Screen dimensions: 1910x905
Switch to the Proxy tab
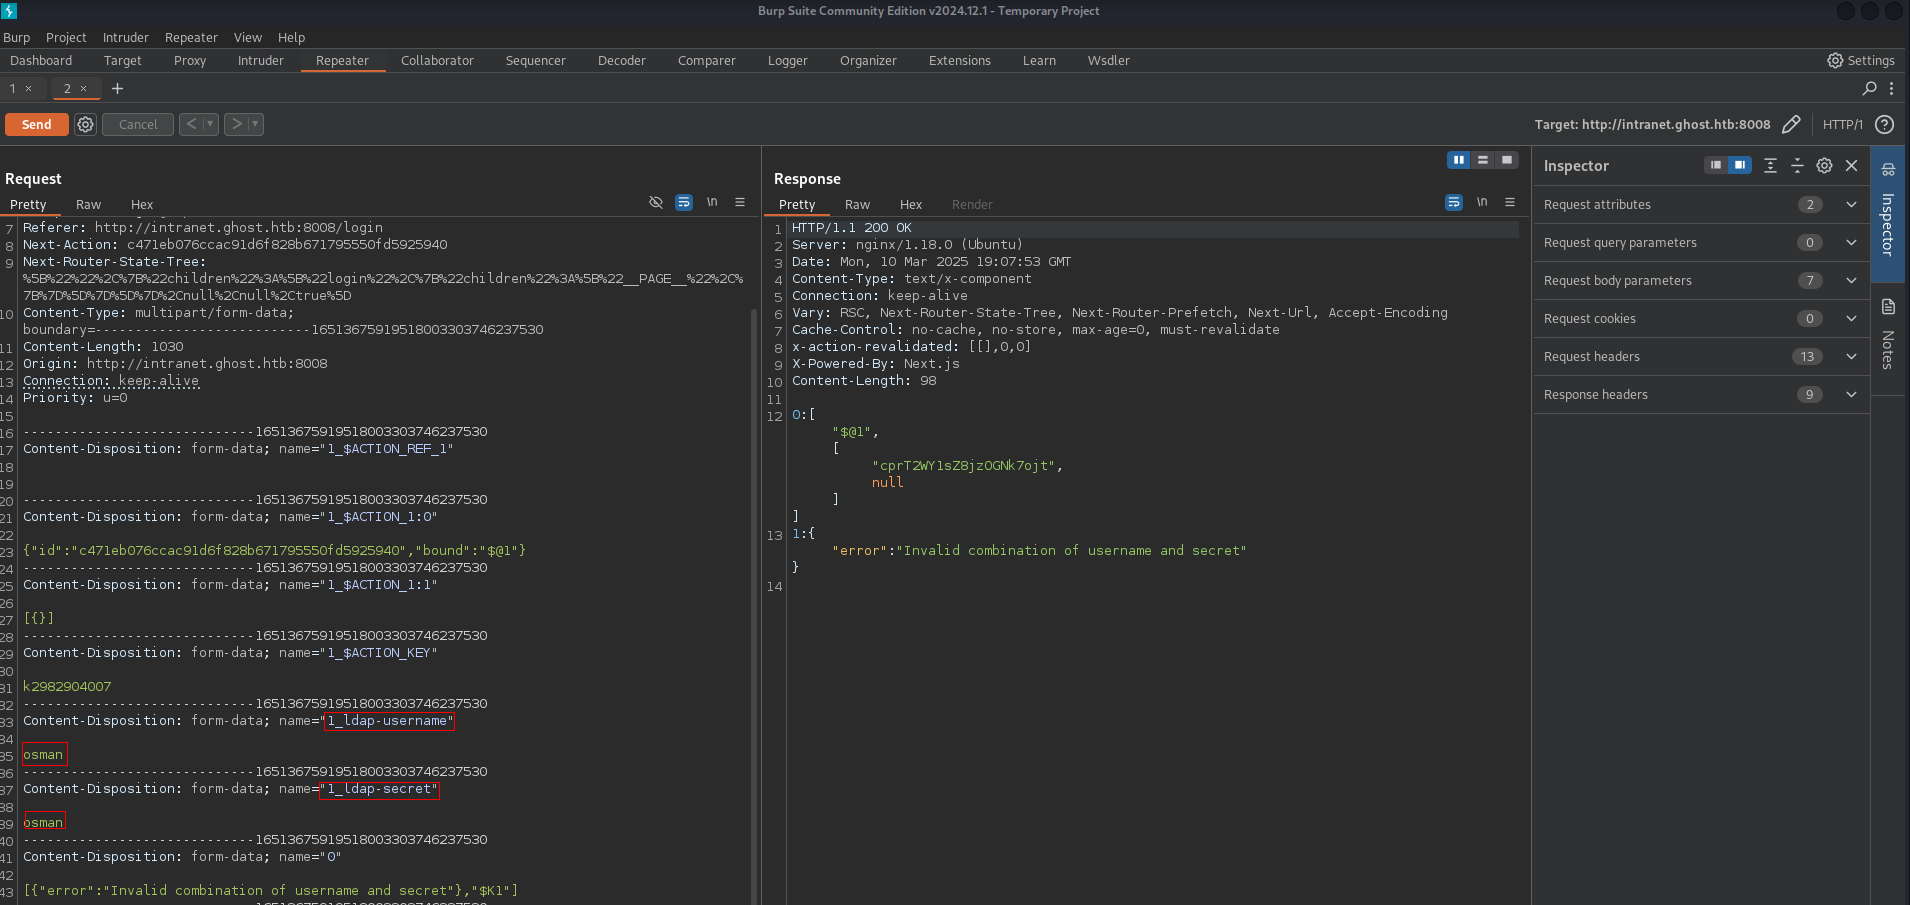click(x=190, y=61)
